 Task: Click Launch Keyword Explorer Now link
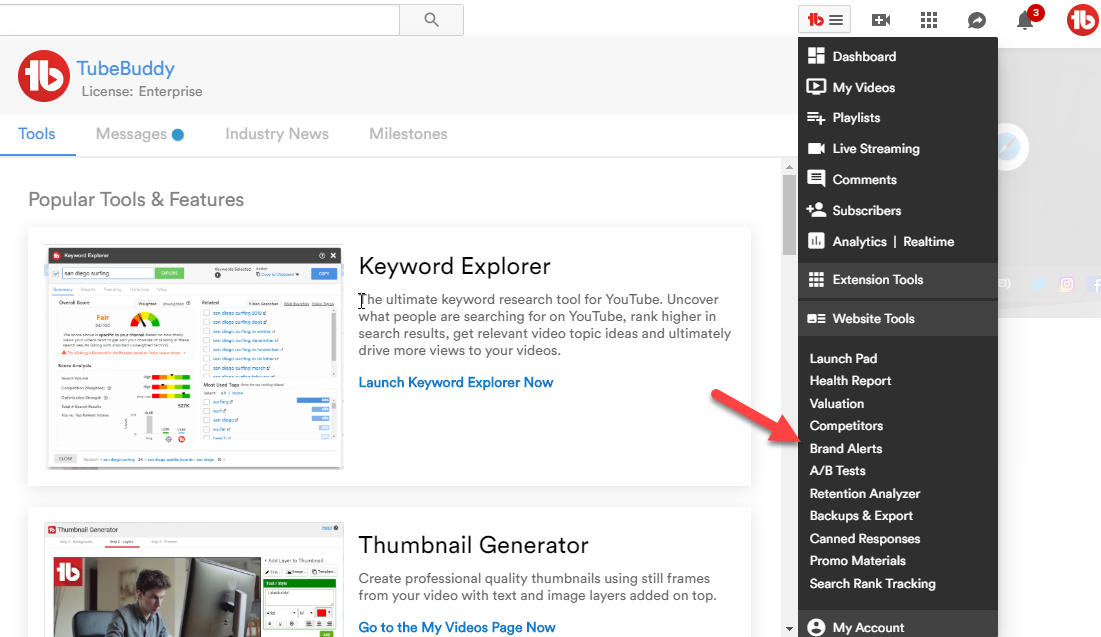tap(456, 383)
